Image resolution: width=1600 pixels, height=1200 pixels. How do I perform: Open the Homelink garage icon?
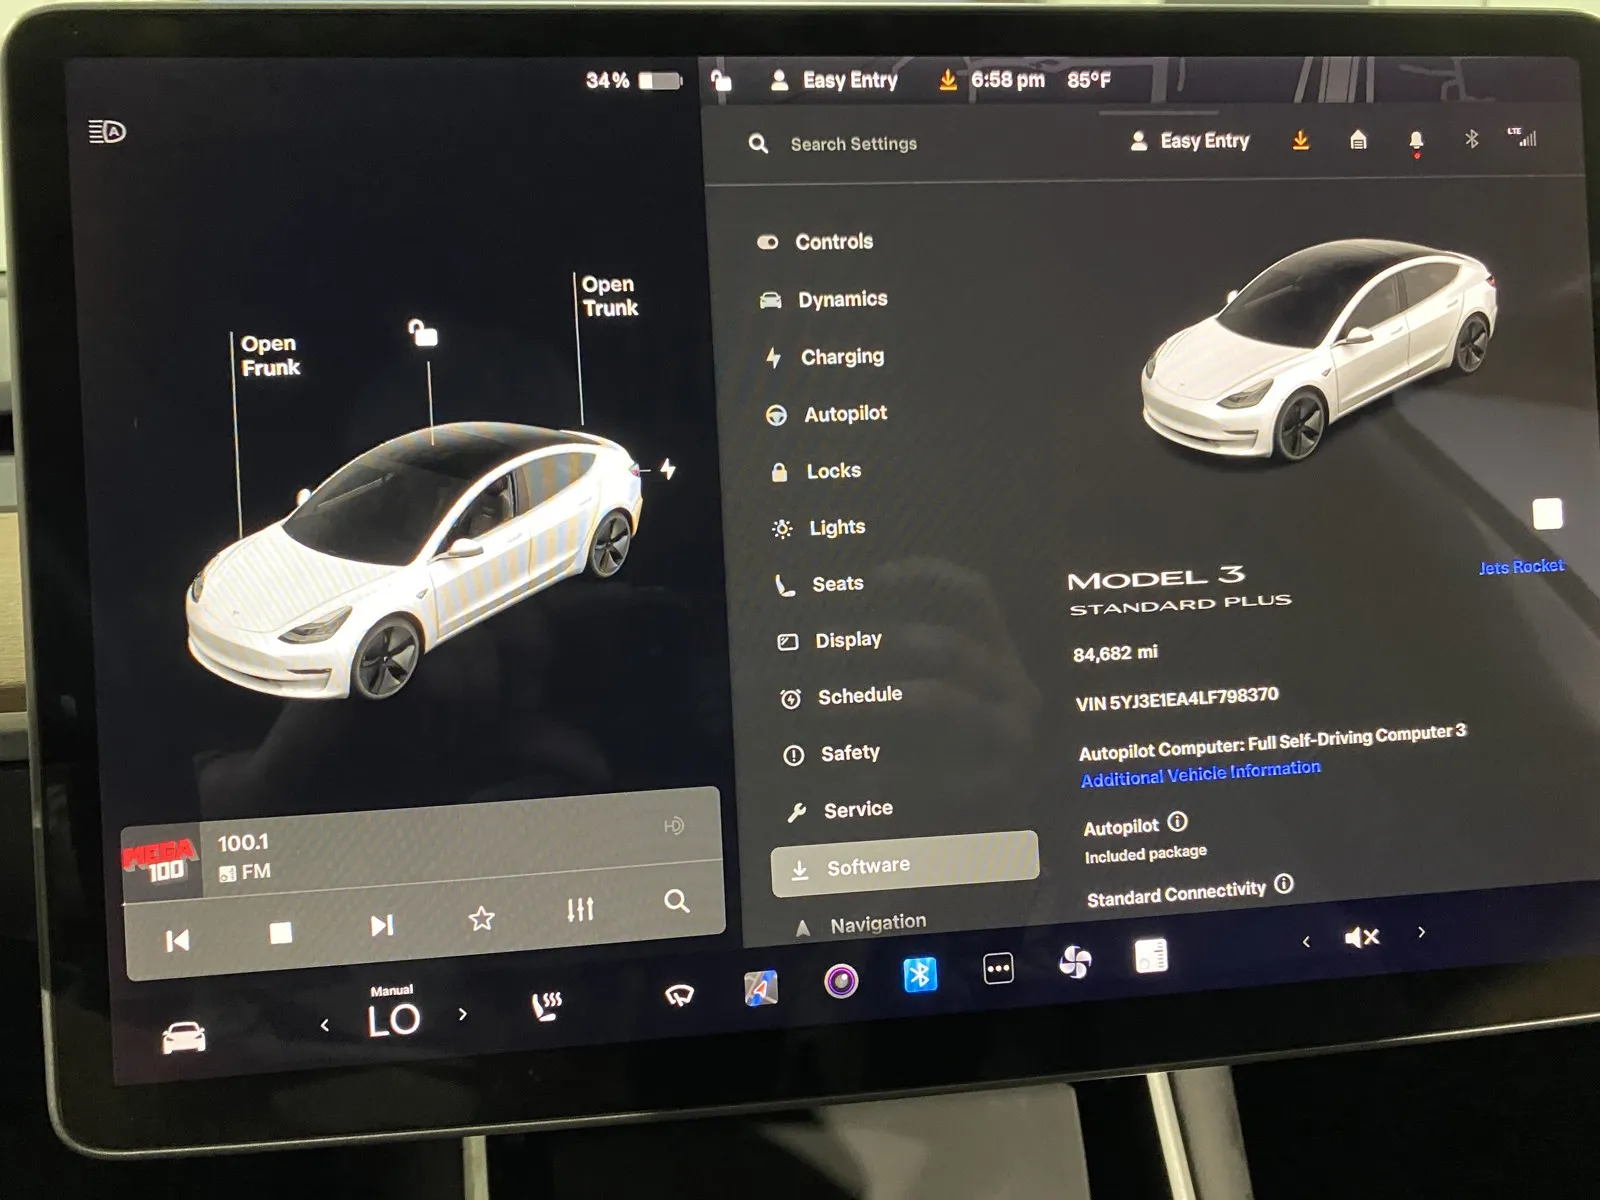(x=1358, y=140)
